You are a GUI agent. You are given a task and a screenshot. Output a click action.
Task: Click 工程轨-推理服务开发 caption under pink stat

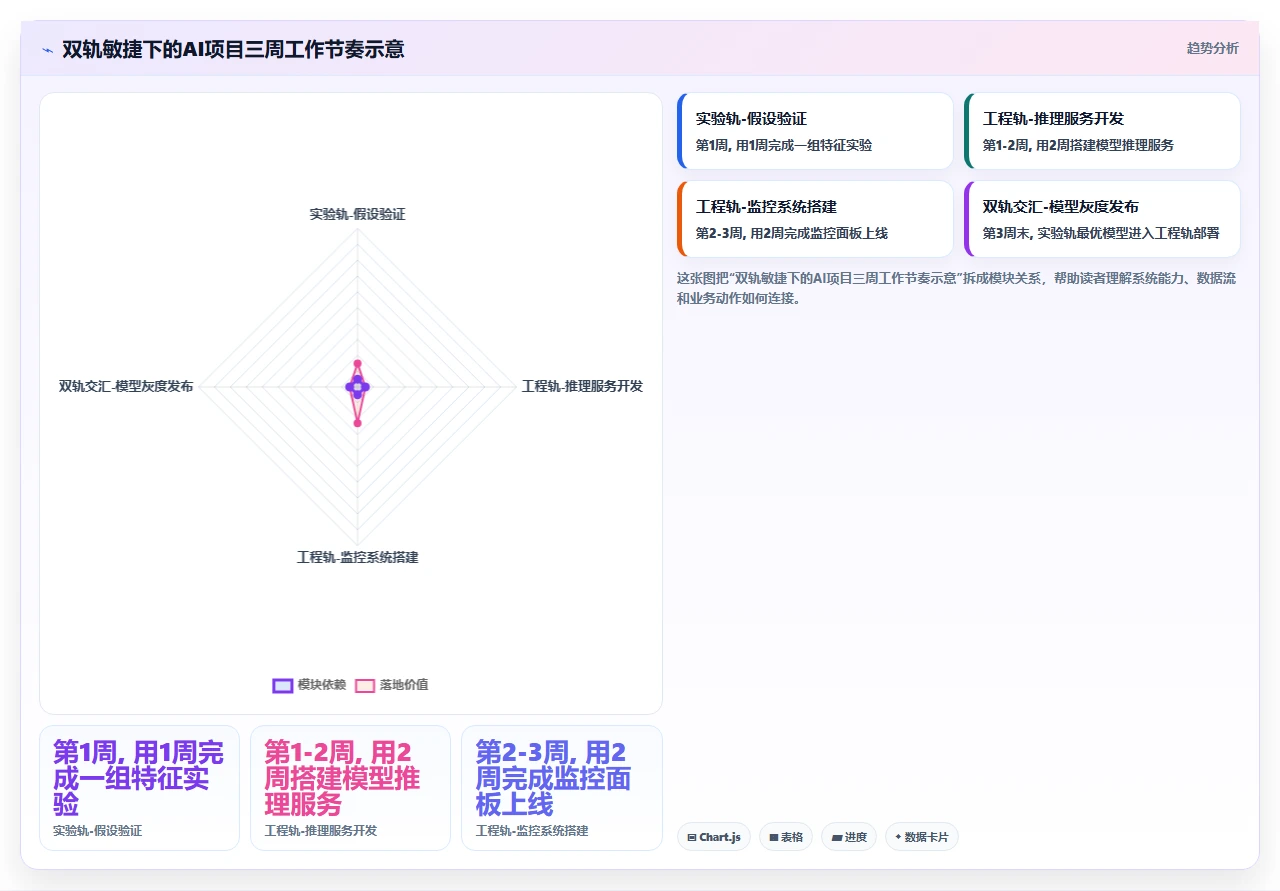[321, 831]
